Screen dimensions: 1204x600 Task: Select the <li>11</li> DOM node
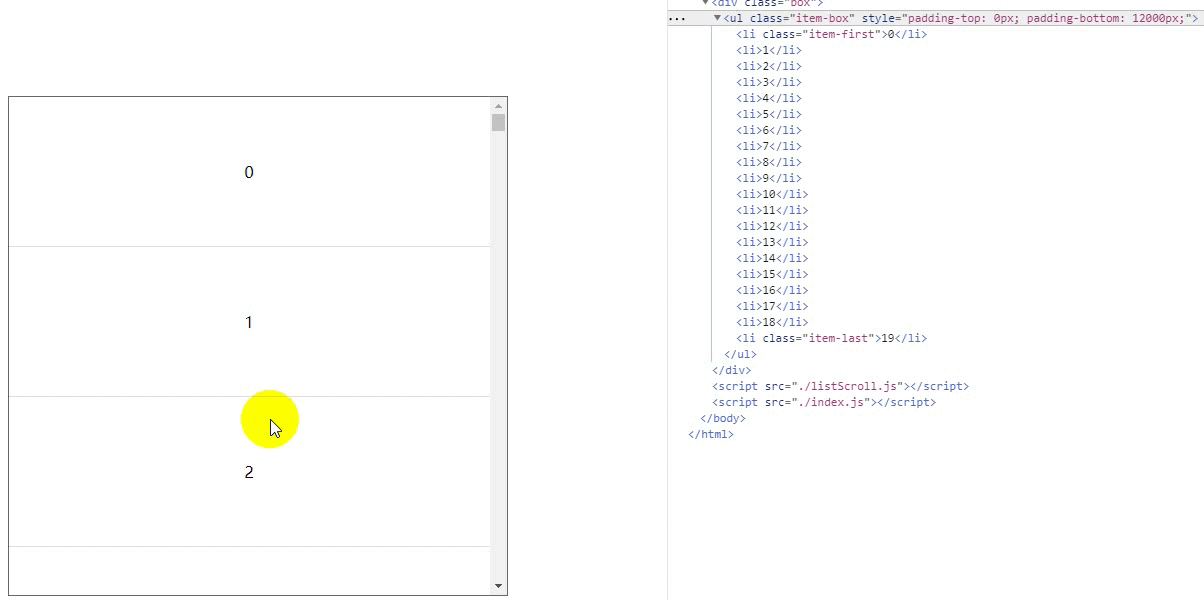(x=772, y=210)
